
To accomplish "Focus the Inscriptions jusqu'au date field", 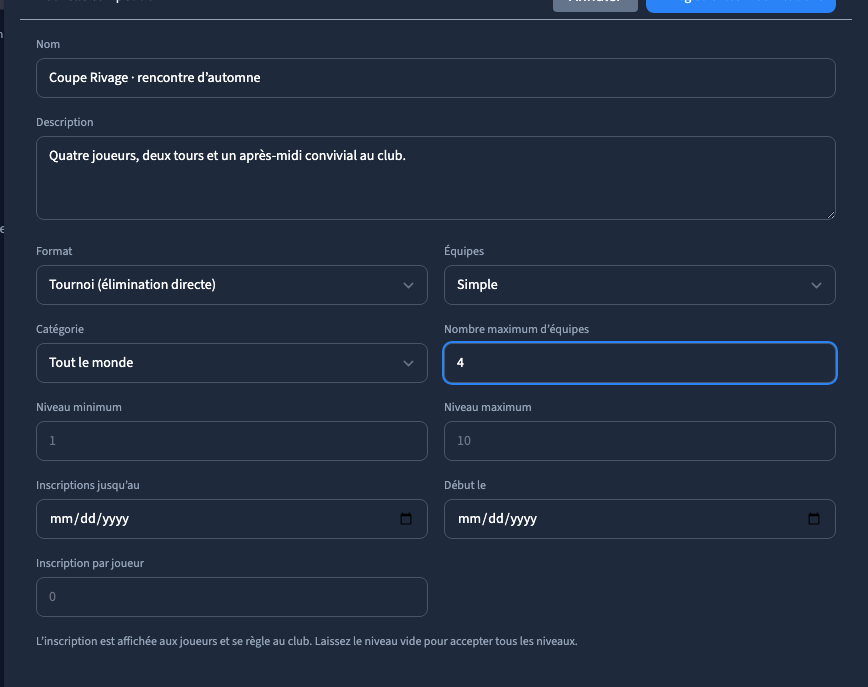I will point(232,519).
